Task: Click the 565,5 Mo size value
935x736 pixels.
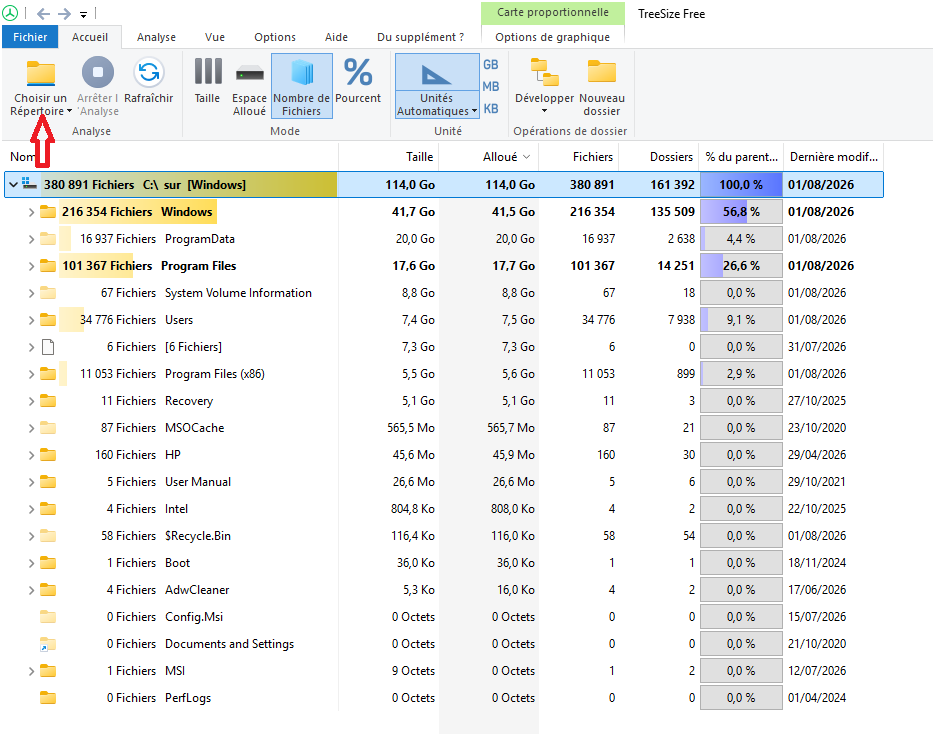Action: 411,428
